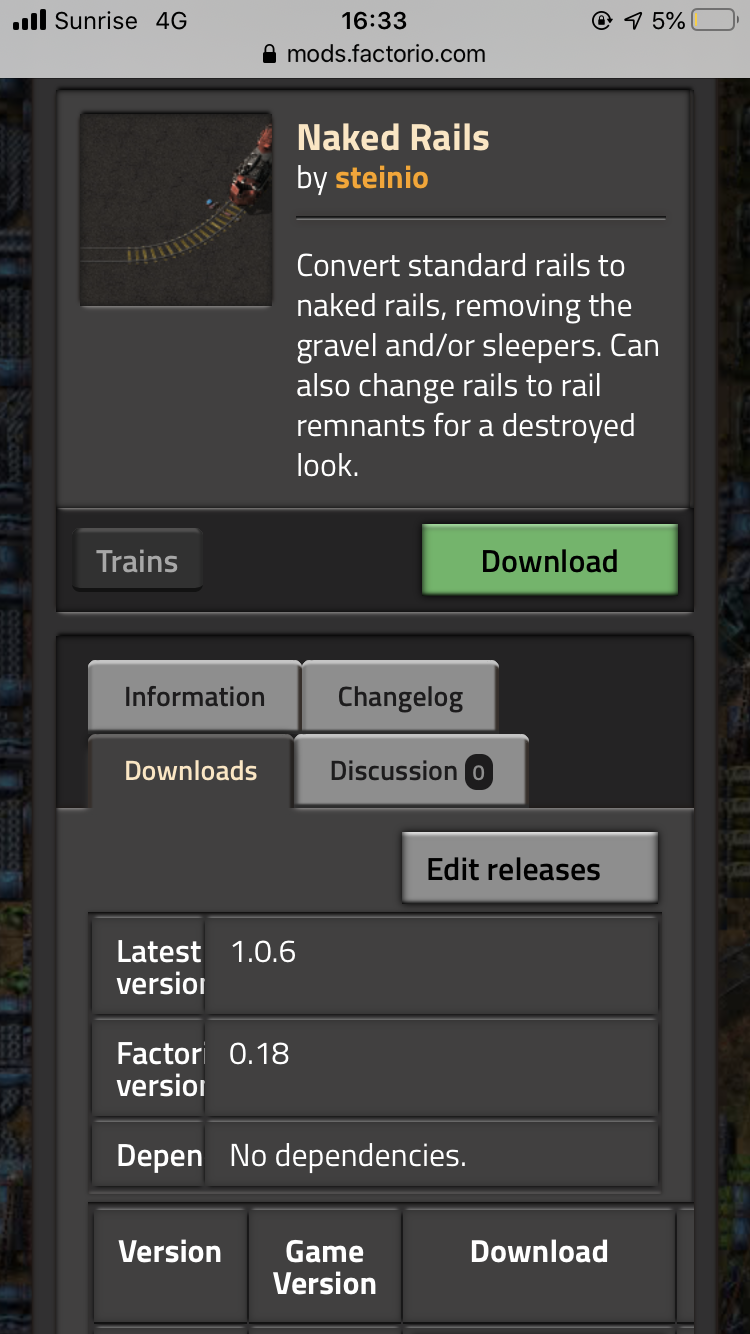This screenshot has width=750, height=1334.
Task: Tap the Download column header
Action: [539, 1252]
